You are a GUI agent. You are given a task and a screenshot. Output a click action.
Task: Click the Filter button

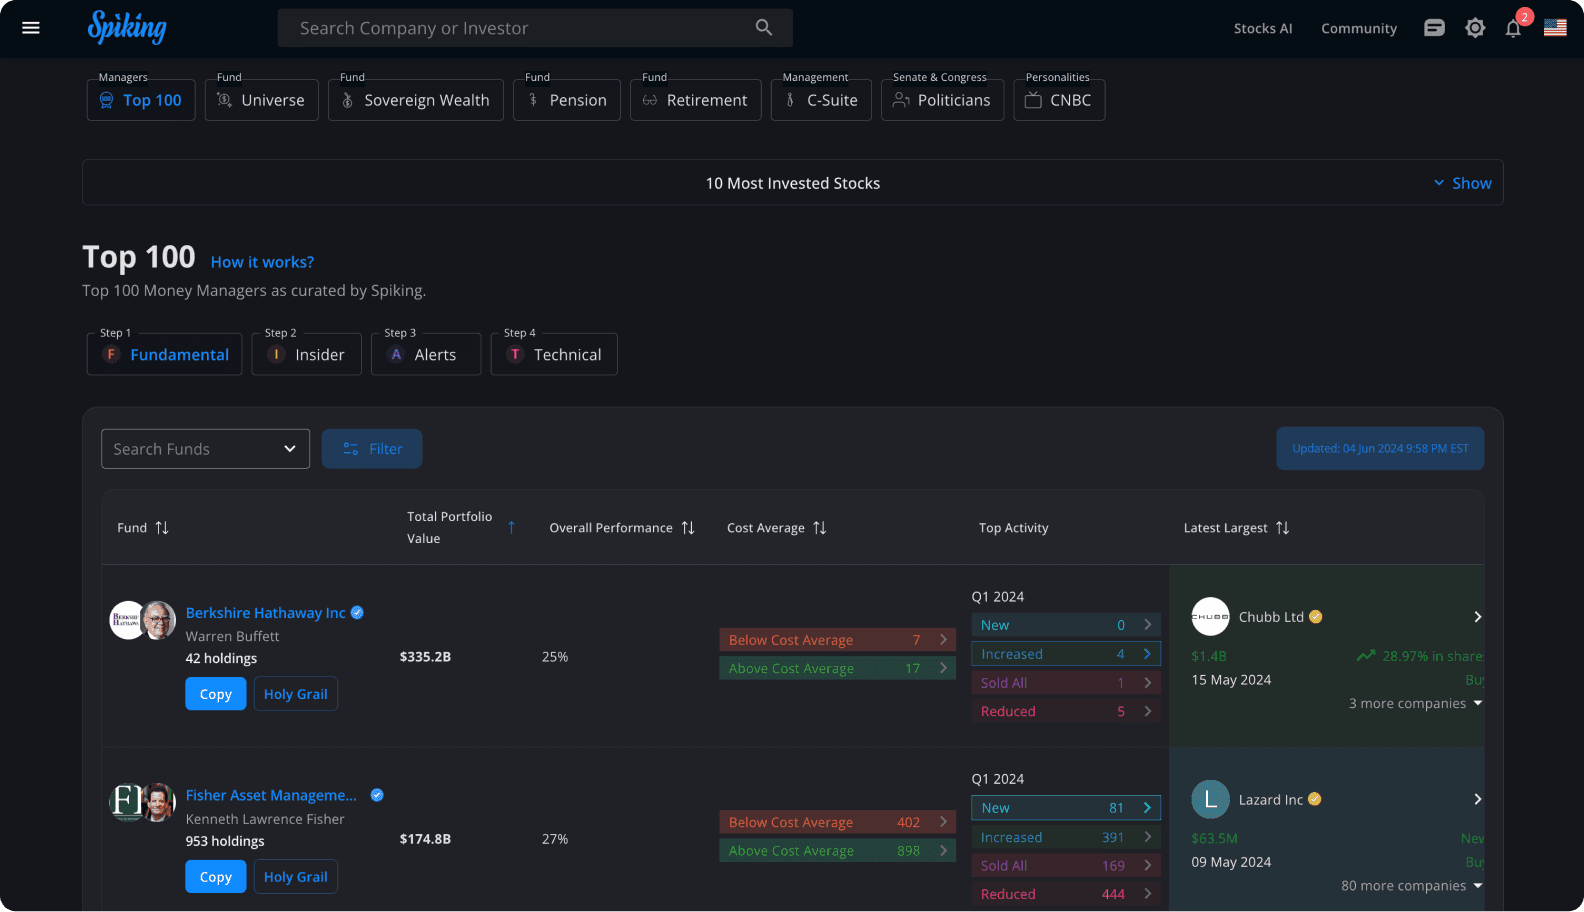click(x=372, y=449)
